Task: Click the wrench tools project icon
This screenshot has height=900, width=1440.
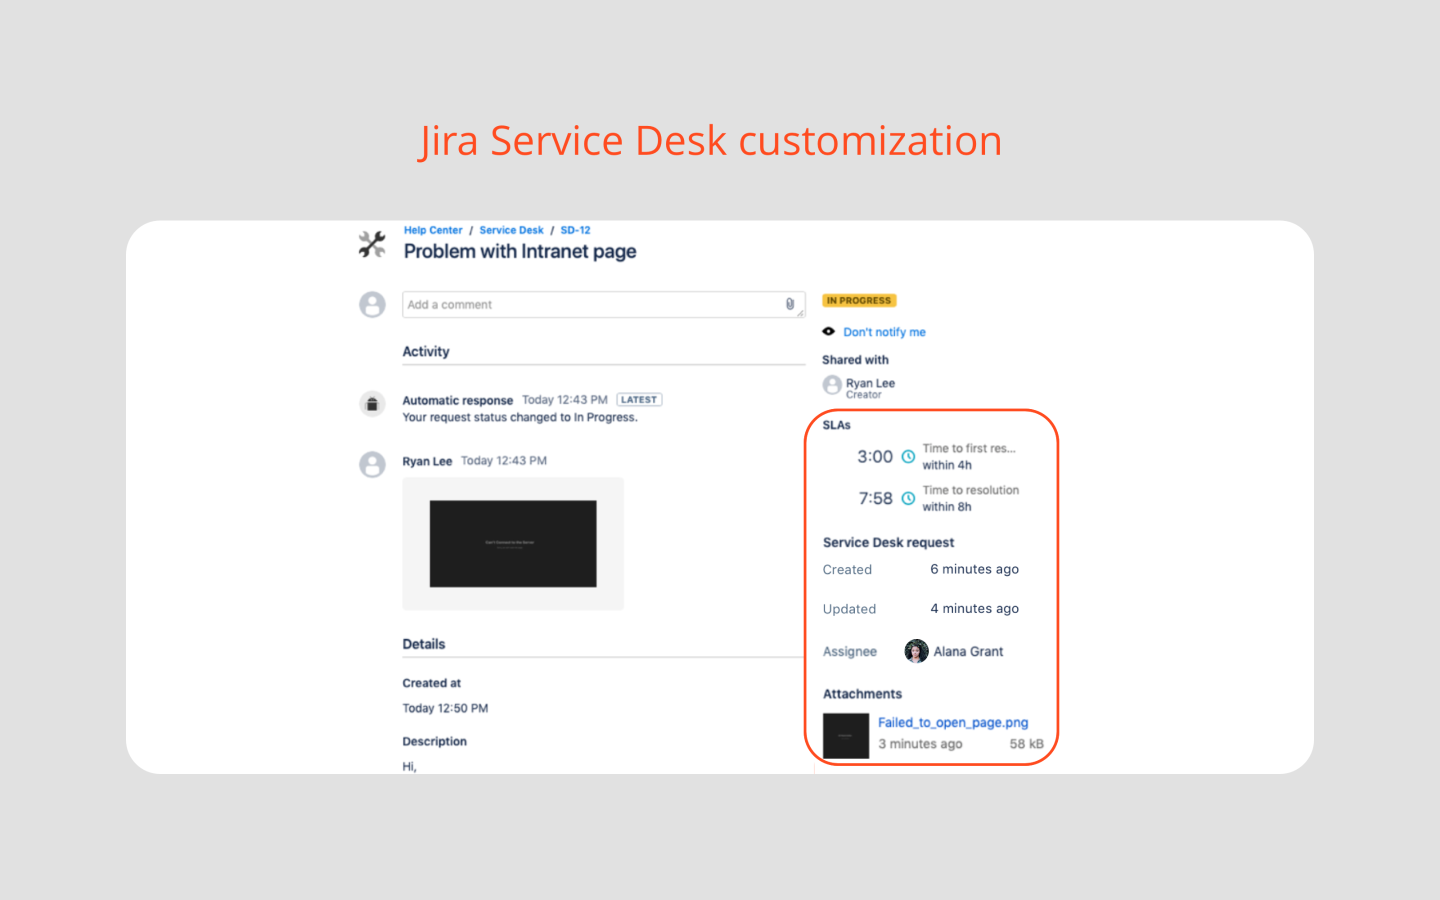Action: pos(372,244)
